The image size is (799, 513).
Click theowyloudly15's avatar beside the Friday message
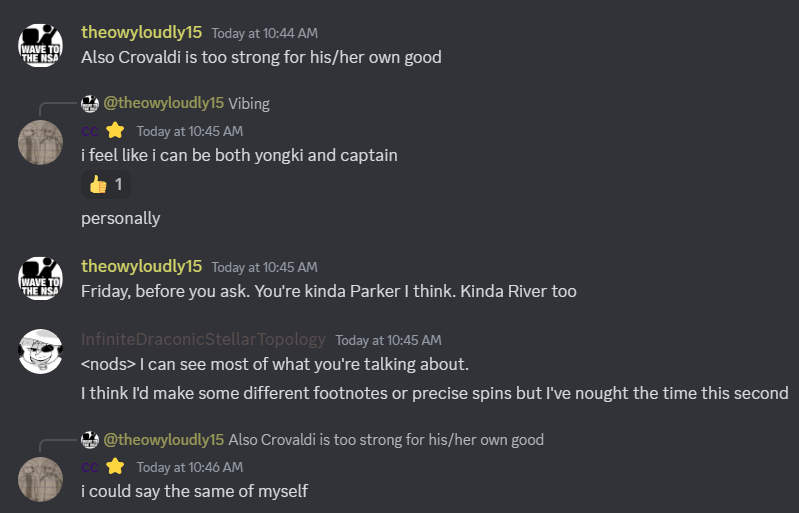click(x=41, y=279)
